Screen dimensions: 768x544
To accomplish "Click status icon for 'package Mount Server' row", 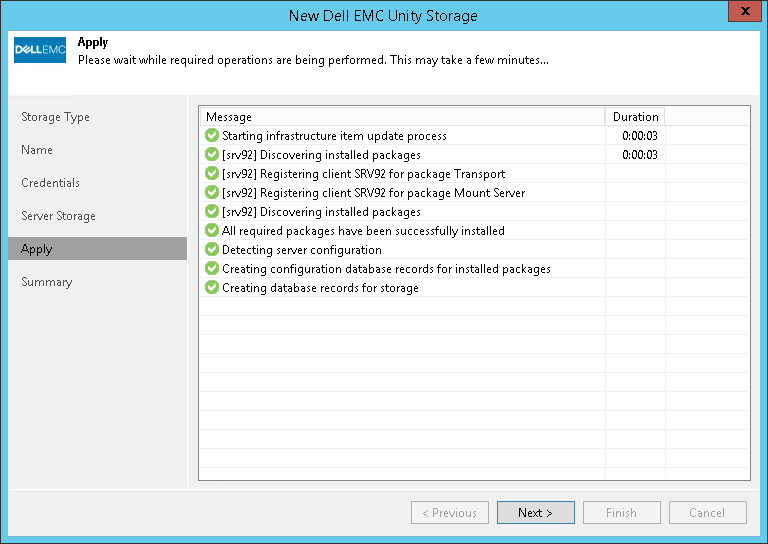I will click(212, 193).
